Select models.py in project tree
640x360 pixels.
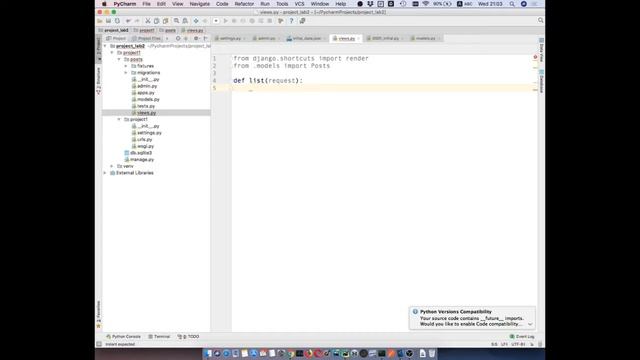point(145,100)
